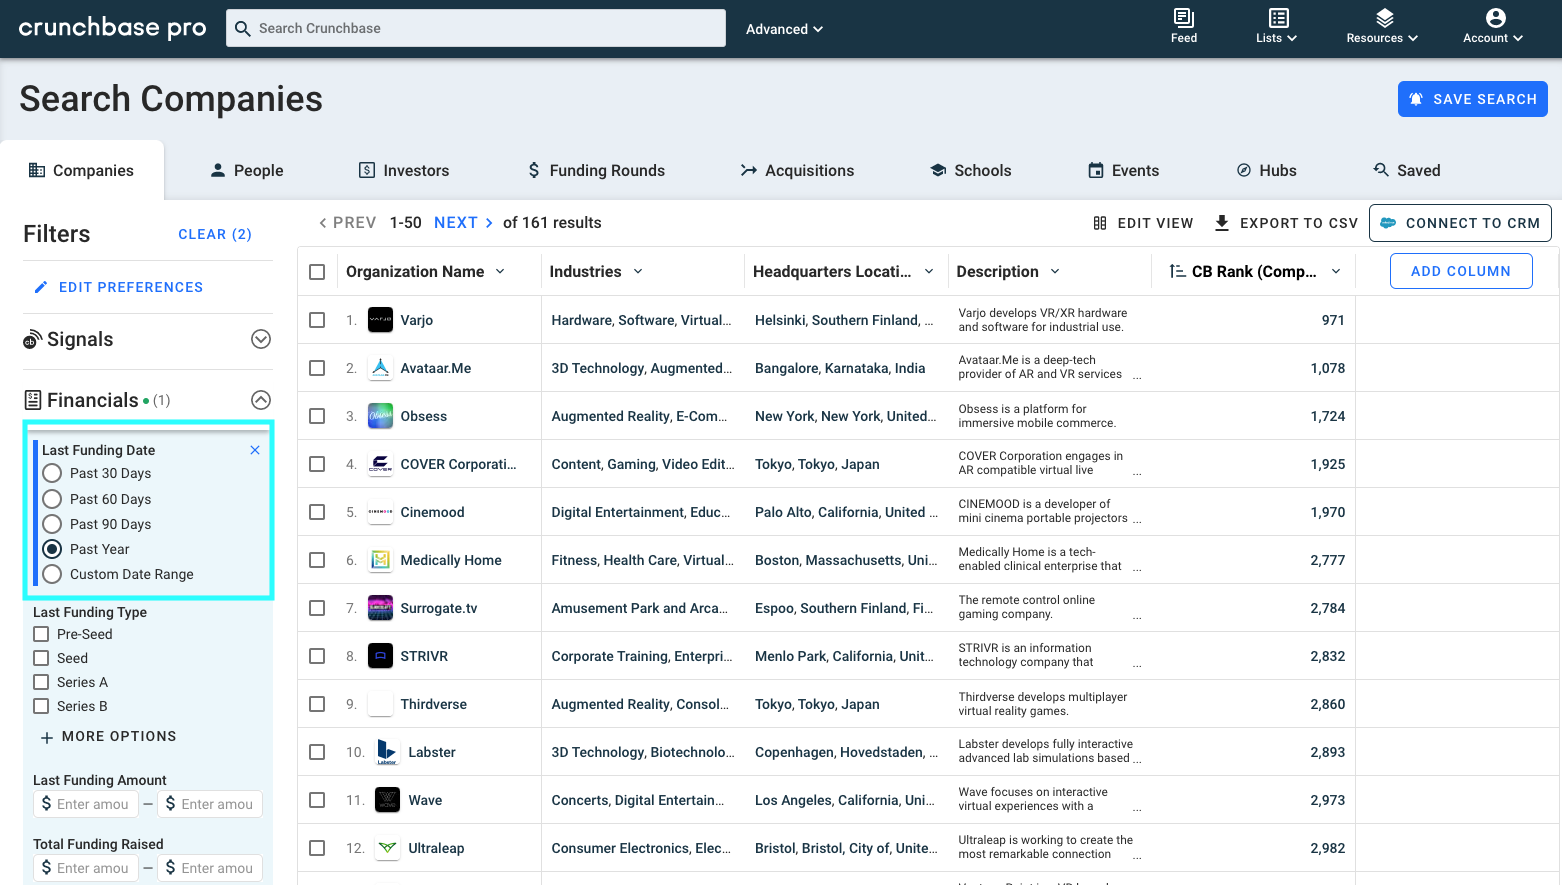The image size is (1562, 885).
Task: Switch to the Events tab
Action: [1124, 170]
